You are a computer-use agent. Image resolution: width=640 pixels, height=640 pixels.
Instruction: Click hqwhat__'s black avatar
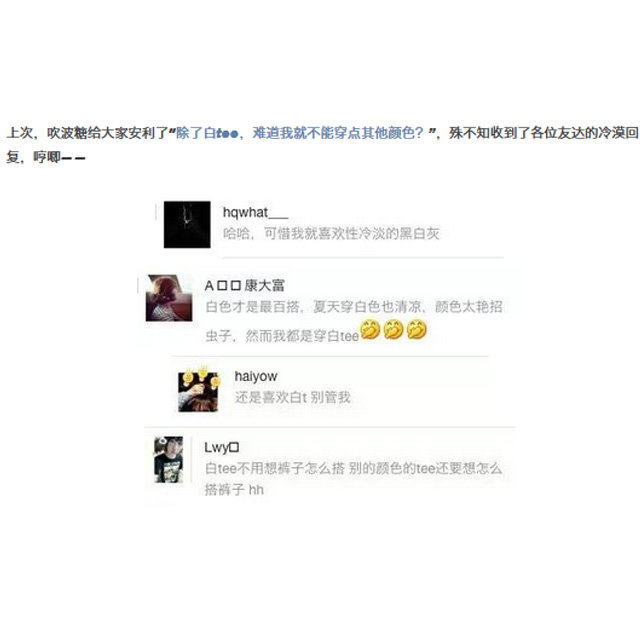click(x=187, y=224)
